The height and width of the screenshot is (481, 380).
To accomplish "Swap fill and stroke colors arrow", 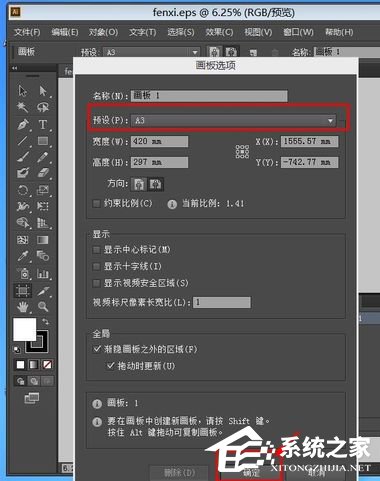I will point(45,322).
